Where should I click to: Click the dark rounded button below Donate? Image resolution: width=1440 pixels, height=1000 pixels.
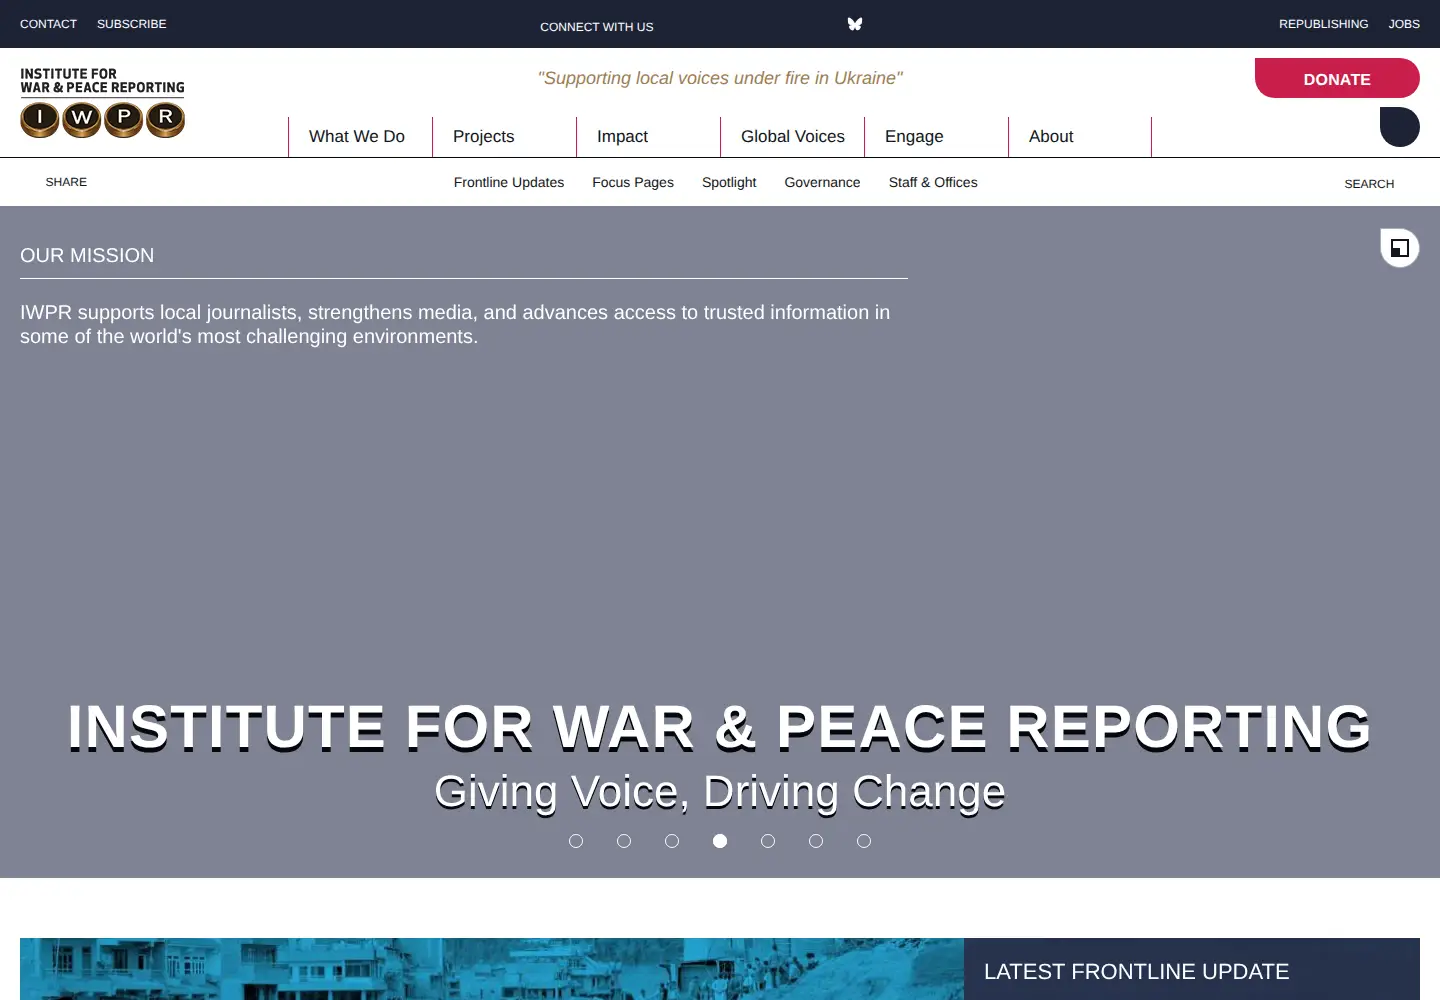click(x=1400, y=127)
